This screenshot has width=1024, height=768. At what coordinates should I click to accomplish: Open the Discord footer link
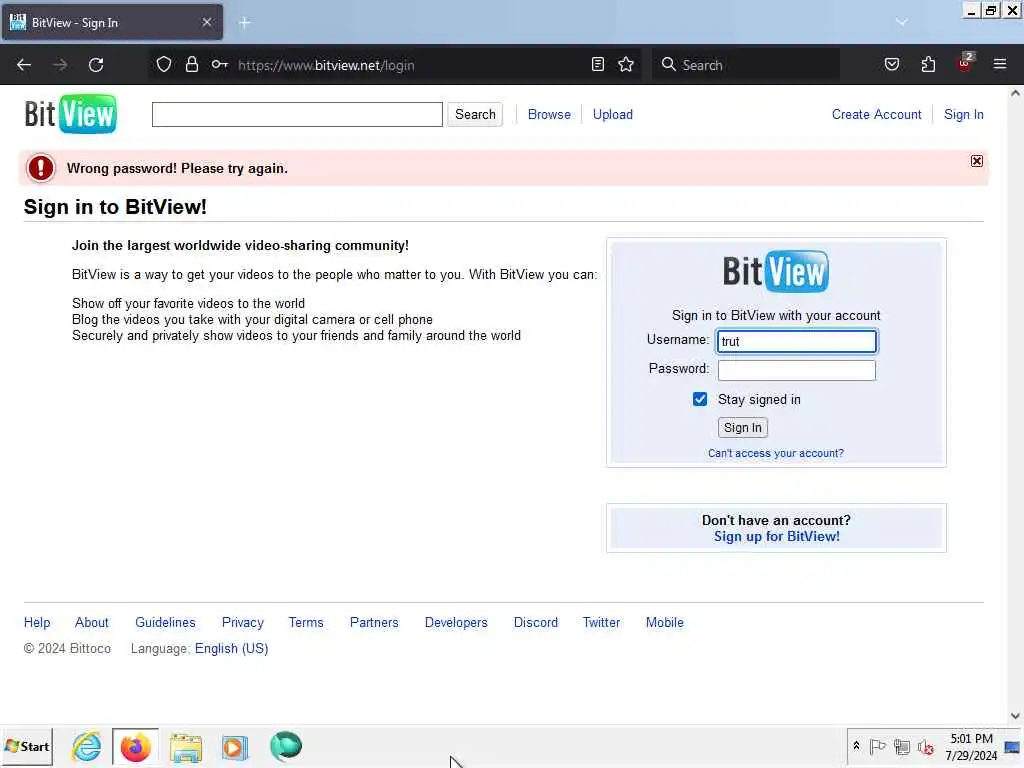[x=536, y=622]
